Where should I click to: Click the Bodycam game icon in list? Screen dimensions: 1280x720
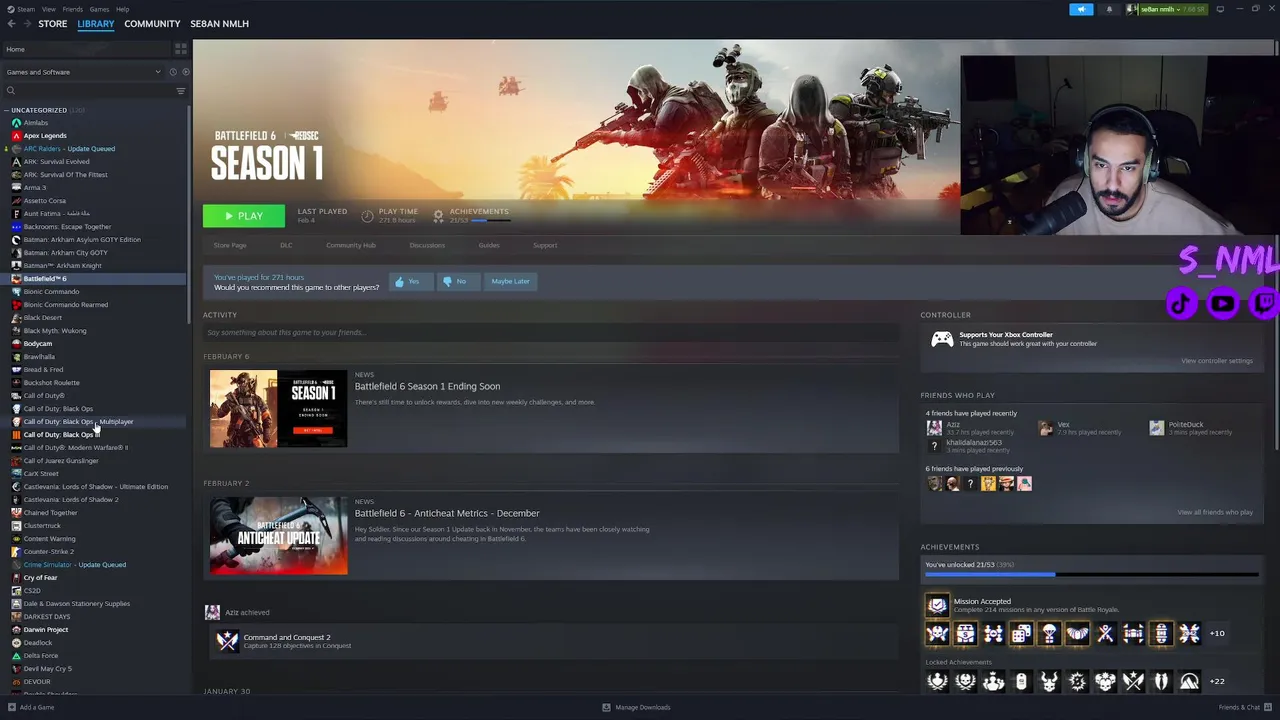pyautogui.click(x=16, y=344)
